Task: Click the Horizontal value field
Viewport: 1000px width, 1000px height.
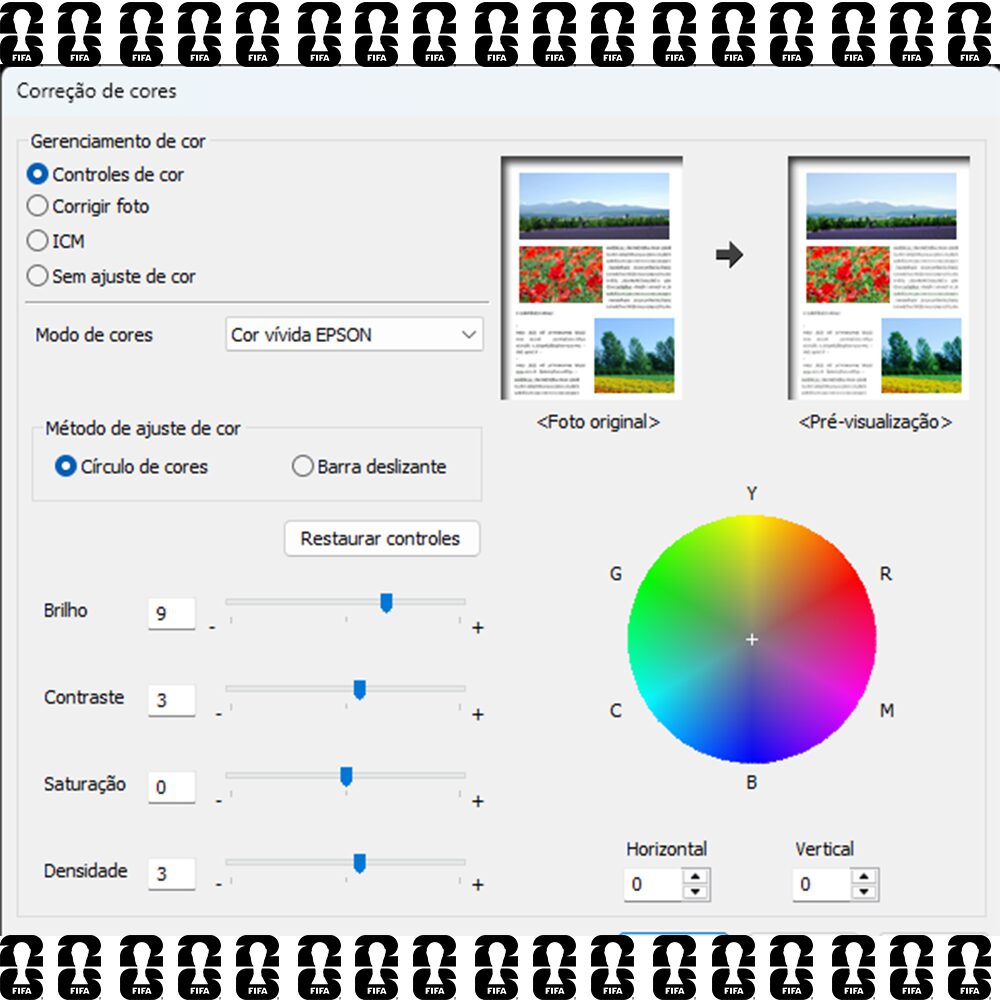Action: (x=654, y=884)
